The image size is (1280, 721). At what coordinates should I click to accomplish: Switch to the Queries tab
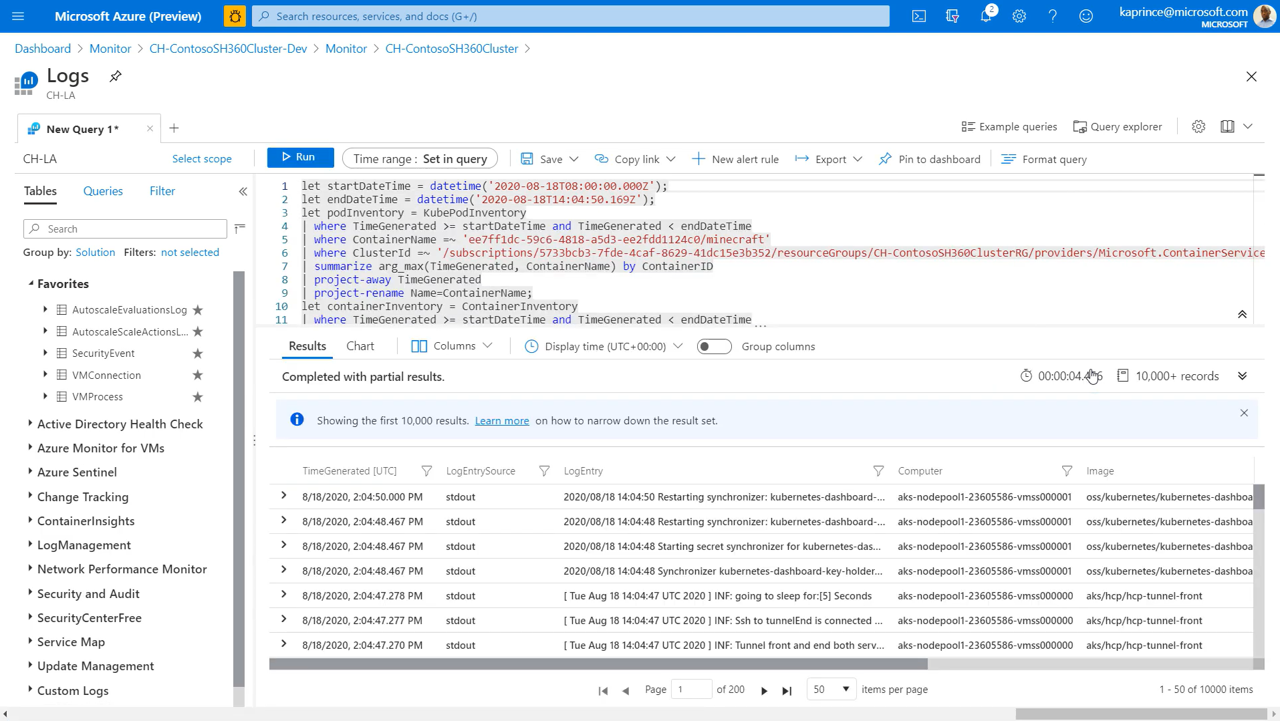(103, 191)
